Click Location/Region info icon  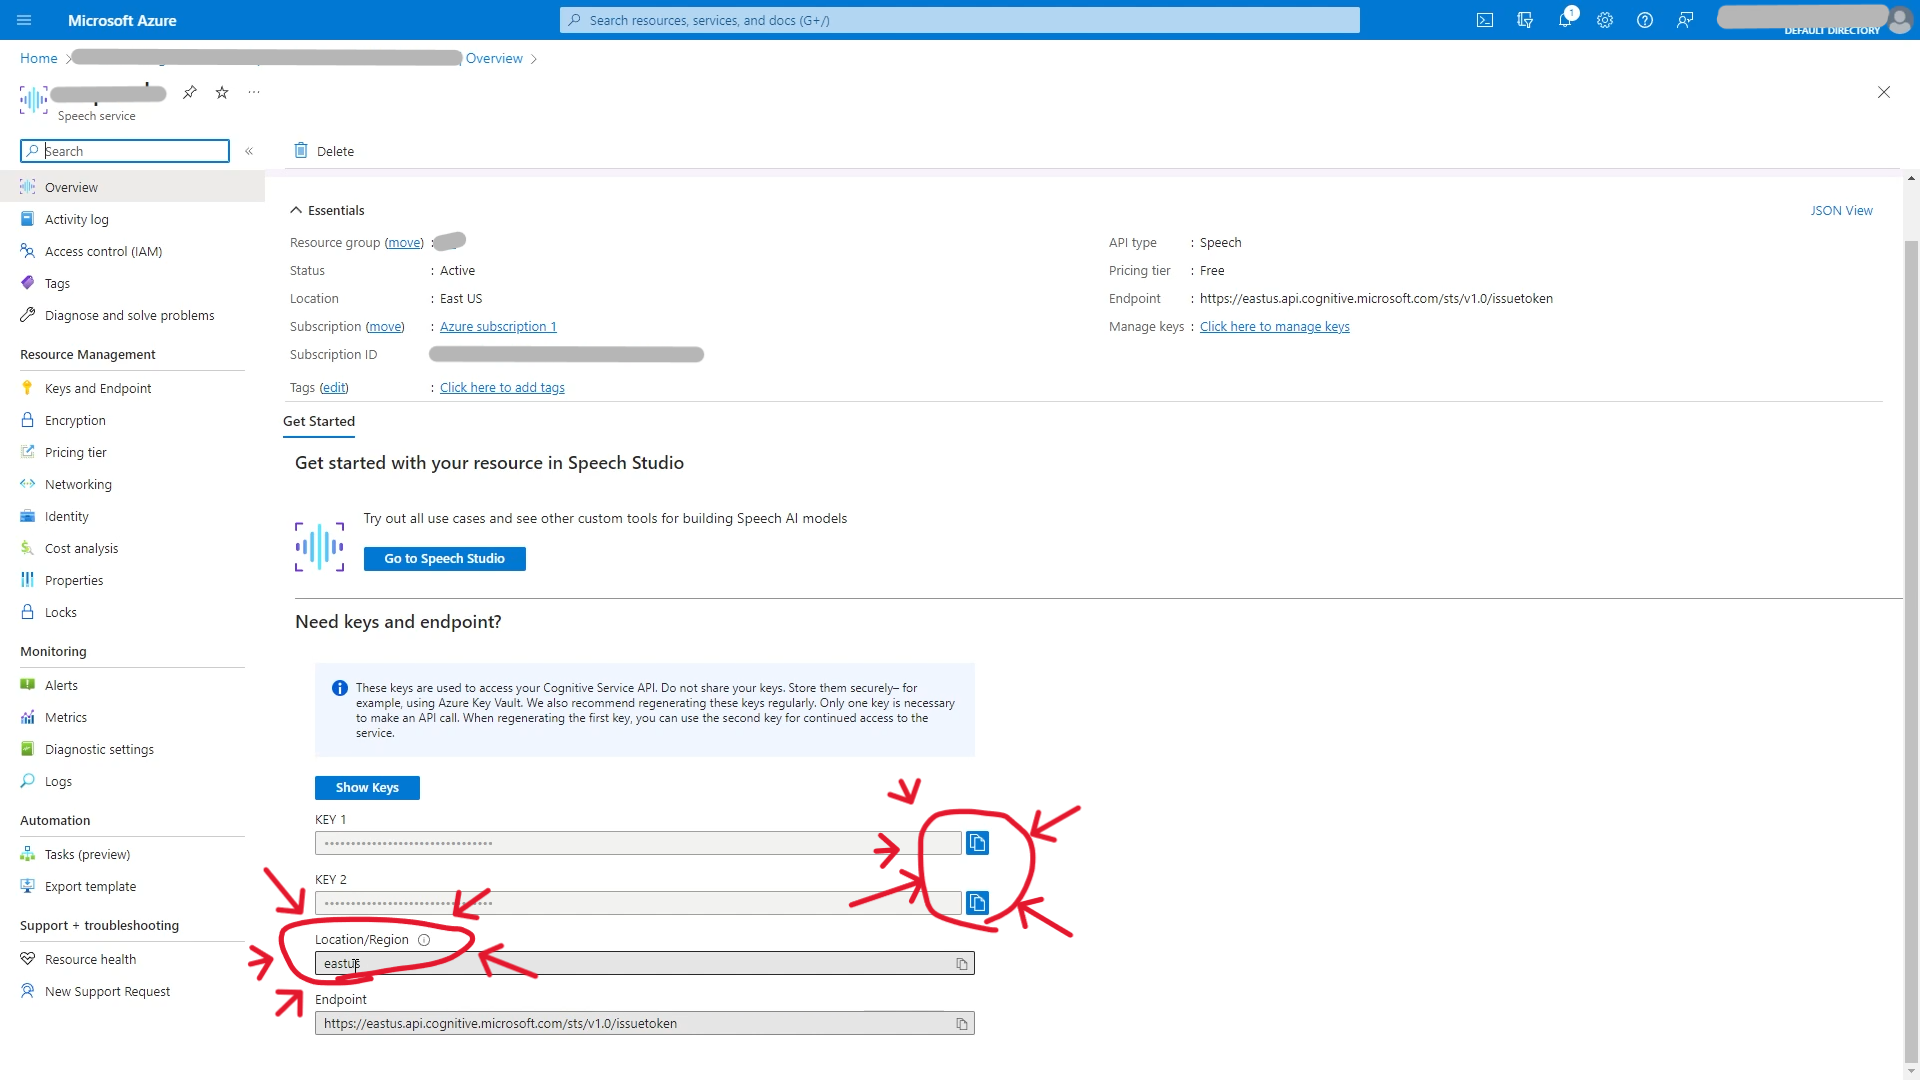point(424,940)
